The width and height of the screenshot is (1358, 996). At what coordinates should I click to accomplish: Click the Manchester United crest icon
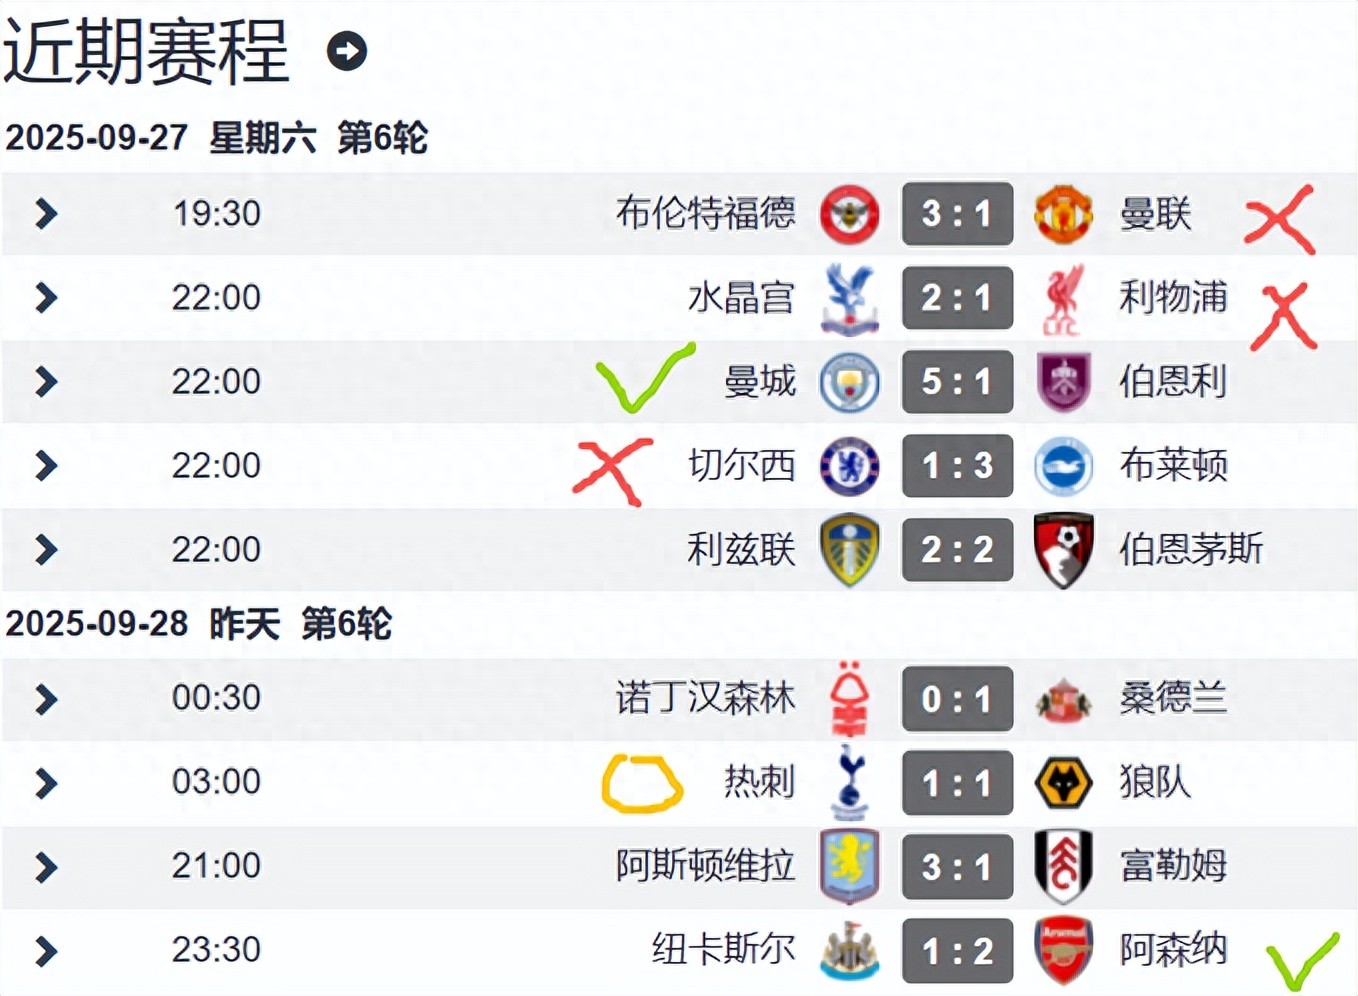1063,214
